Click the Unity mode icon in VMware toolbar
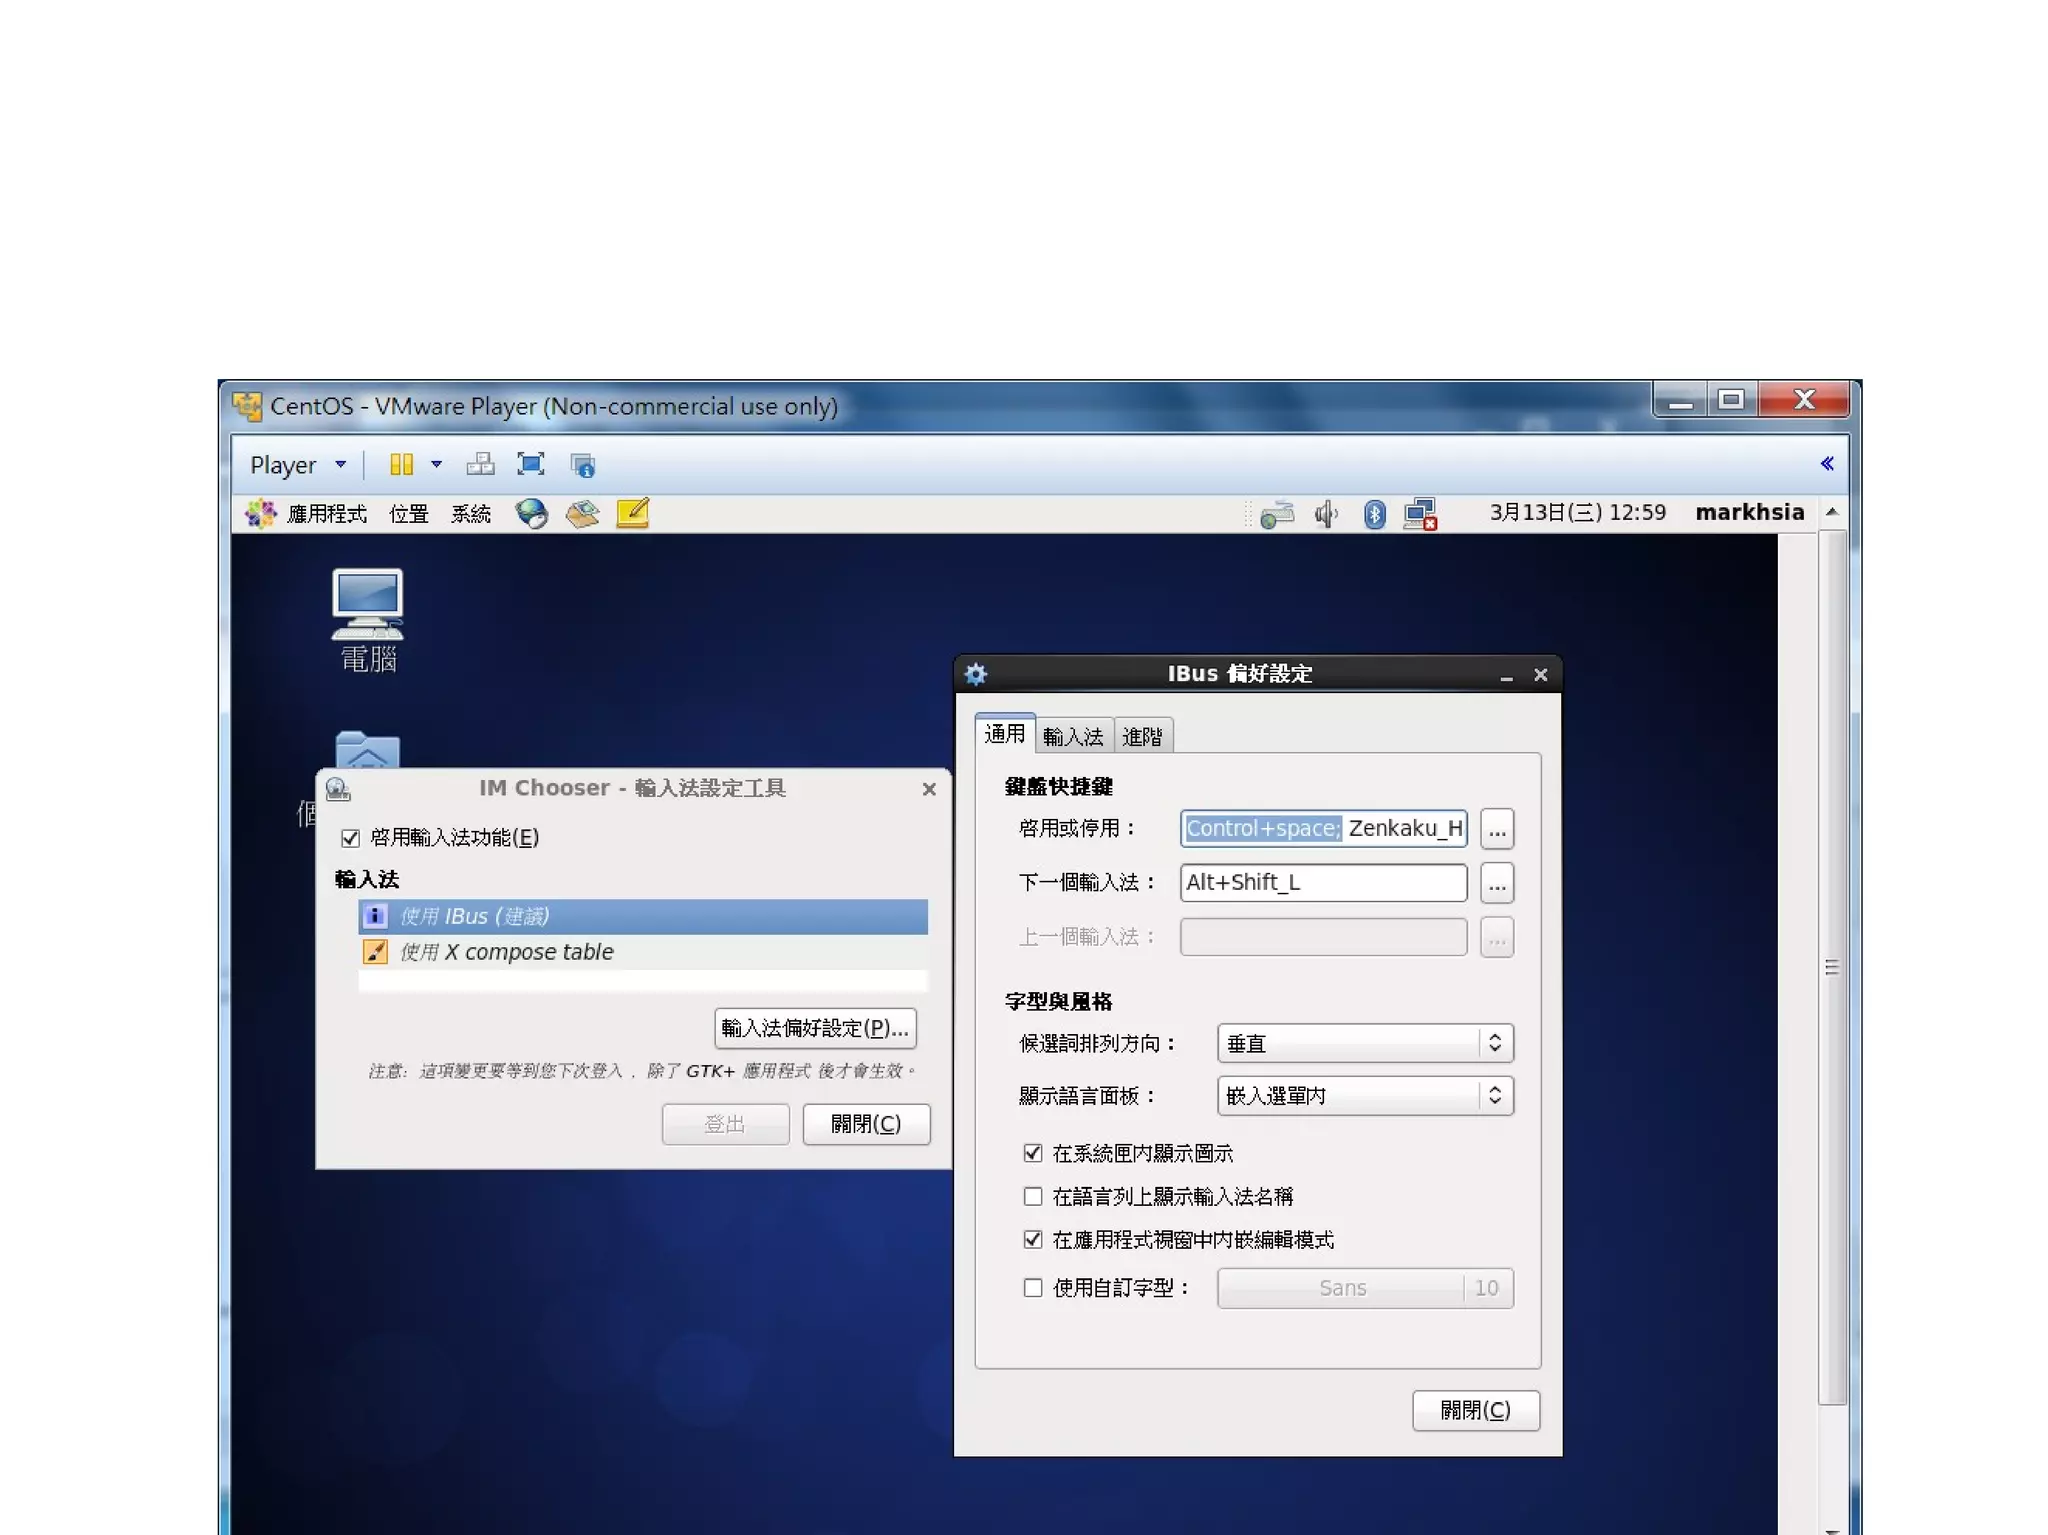Viewport: 2048px width, 1535px height. pos(582,465)
